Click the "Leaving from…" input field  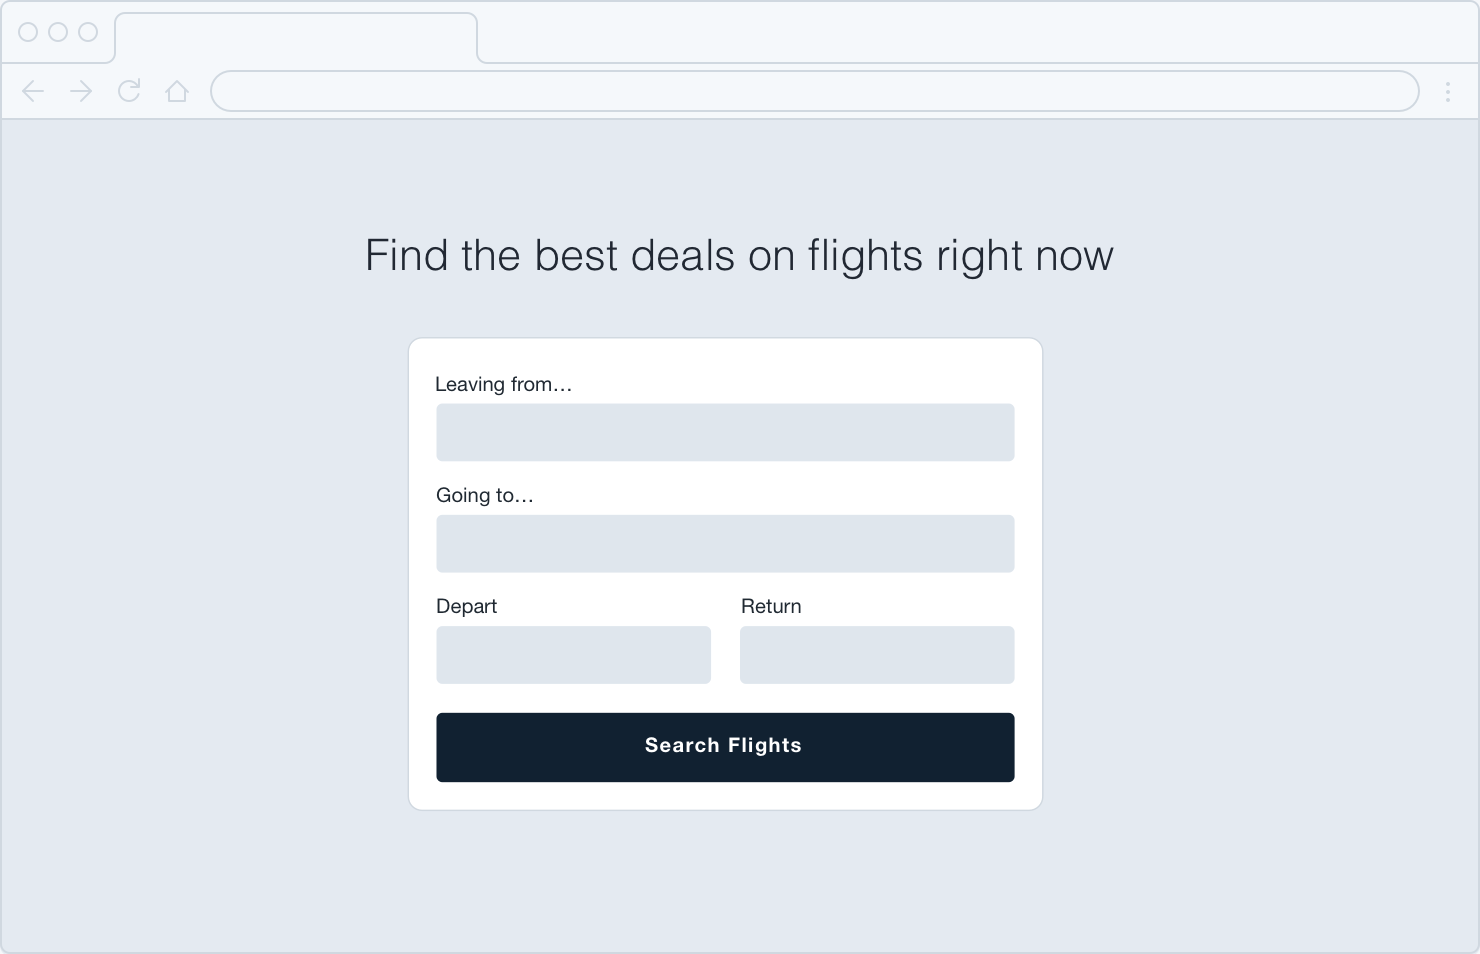pos(725,432)
